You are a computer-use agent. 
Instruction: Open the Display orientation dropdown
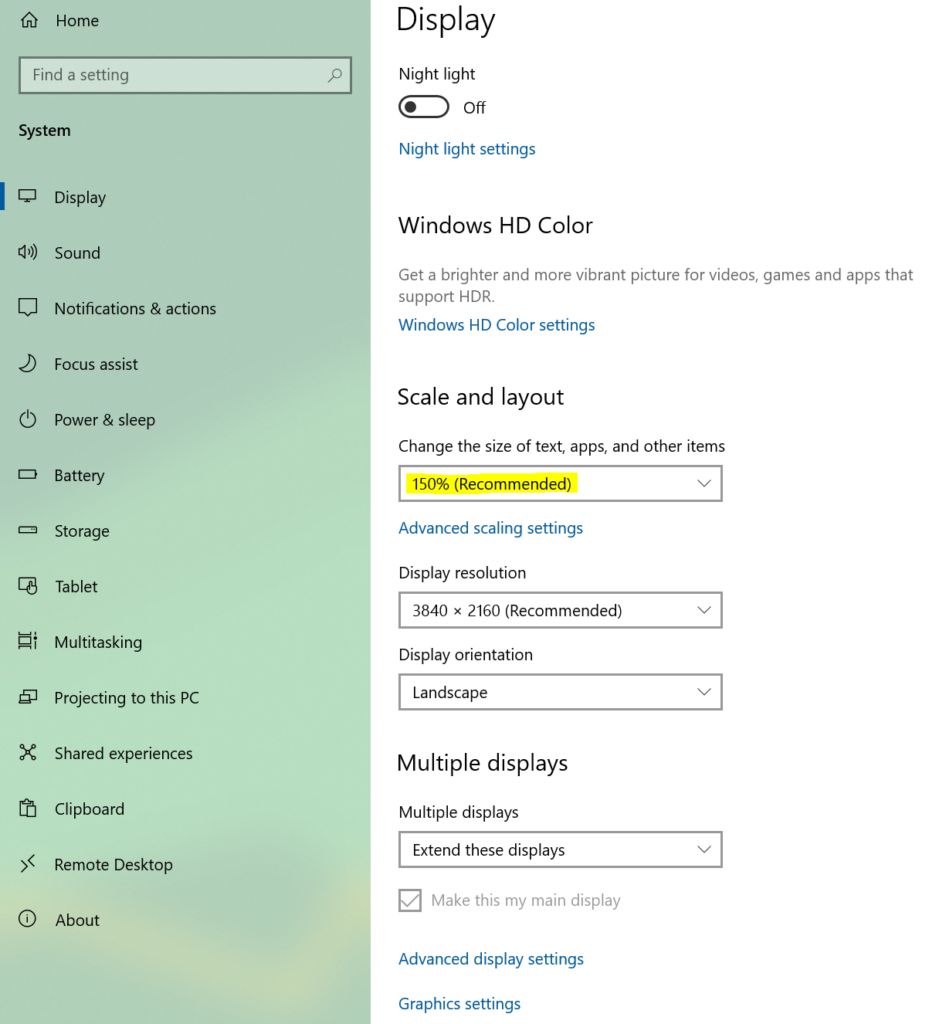pos(560,692)
